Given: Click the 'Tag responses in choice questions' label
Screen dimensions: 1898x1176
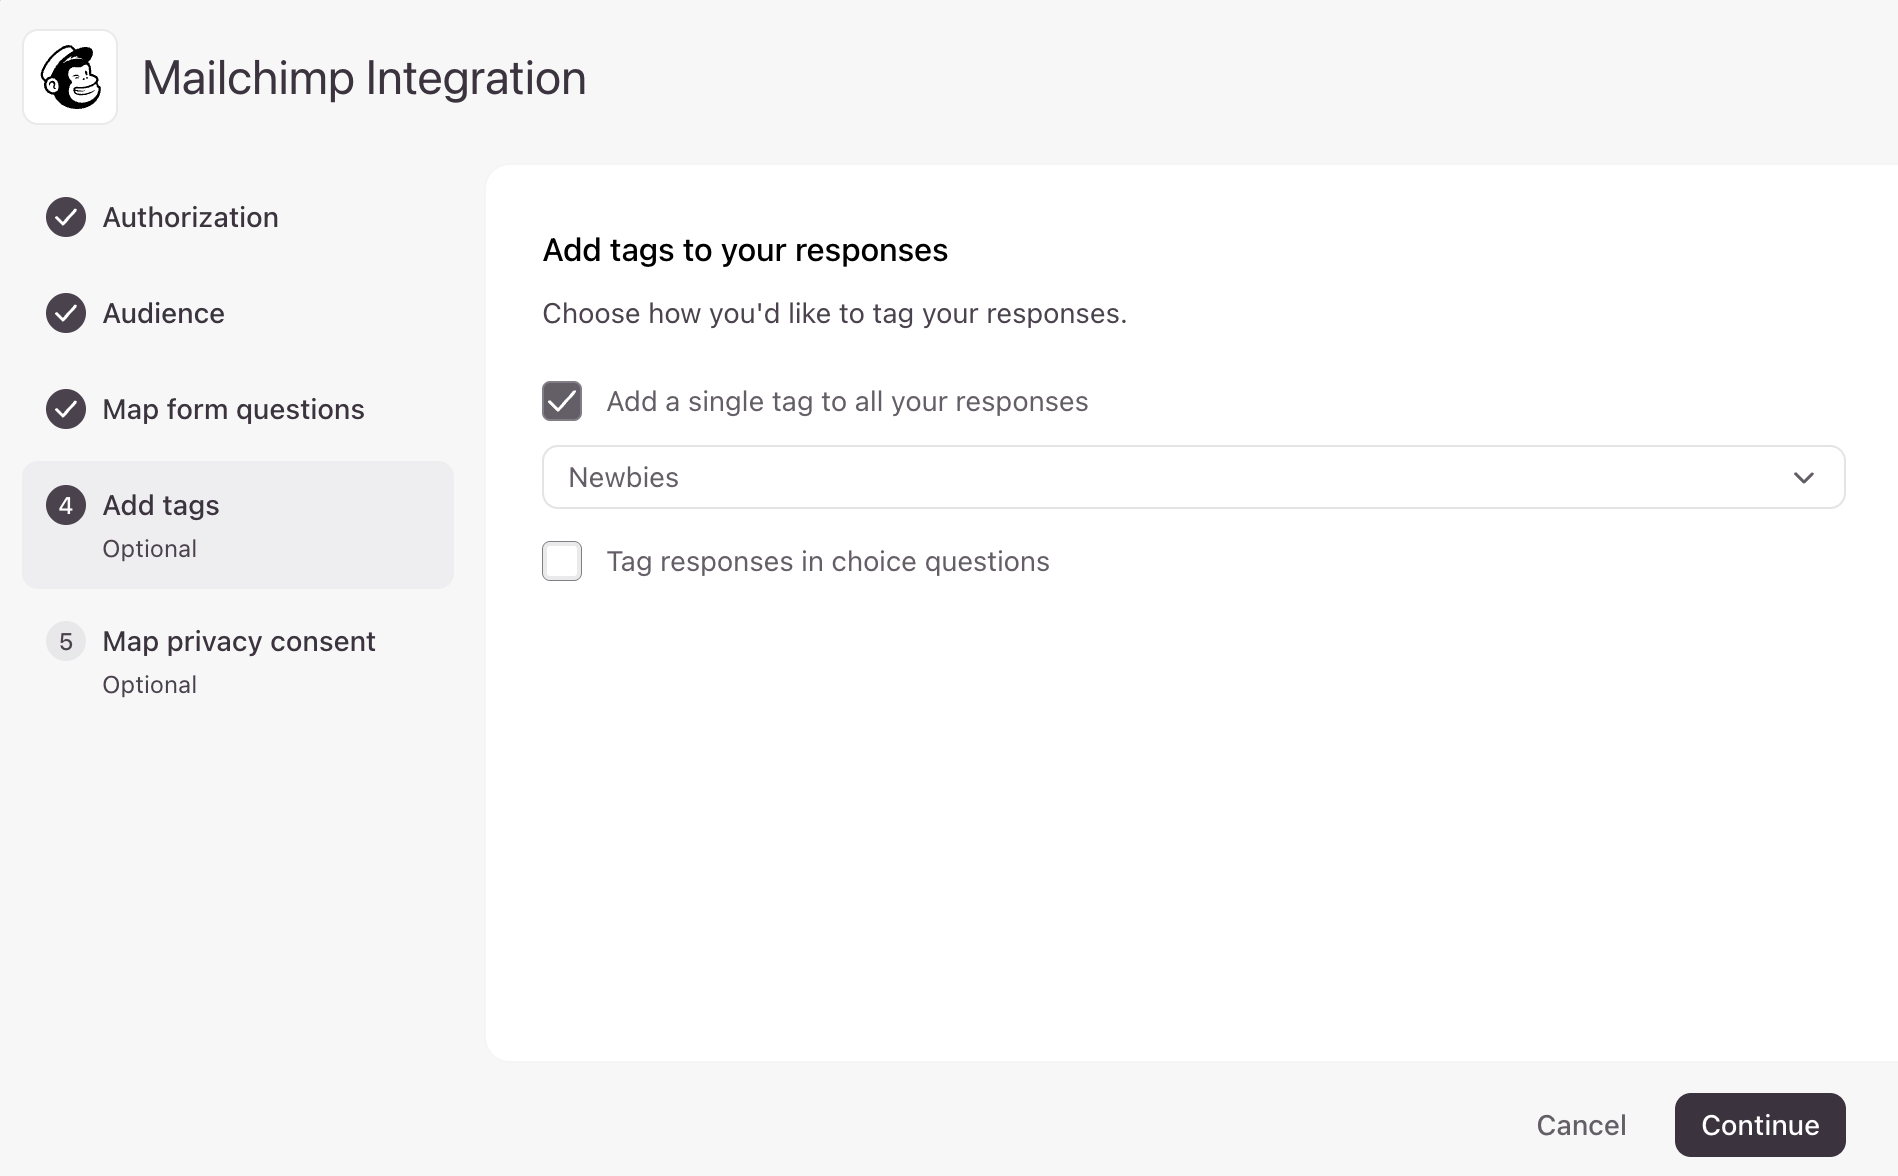Looking at the screenshot, I should 828,561.
